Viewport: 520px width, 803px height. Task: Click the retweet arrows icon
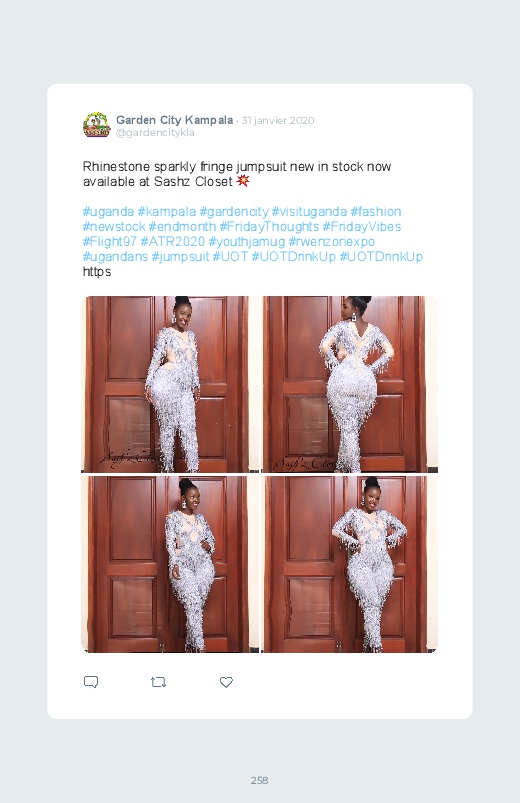pyautogui.click(x=158, y=682)
